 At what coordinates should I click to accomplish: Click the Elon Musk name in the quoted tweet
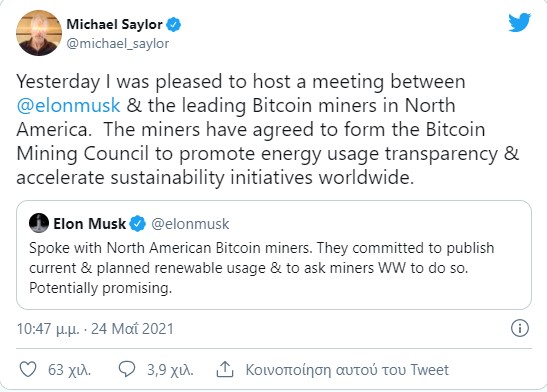(90, 224)
